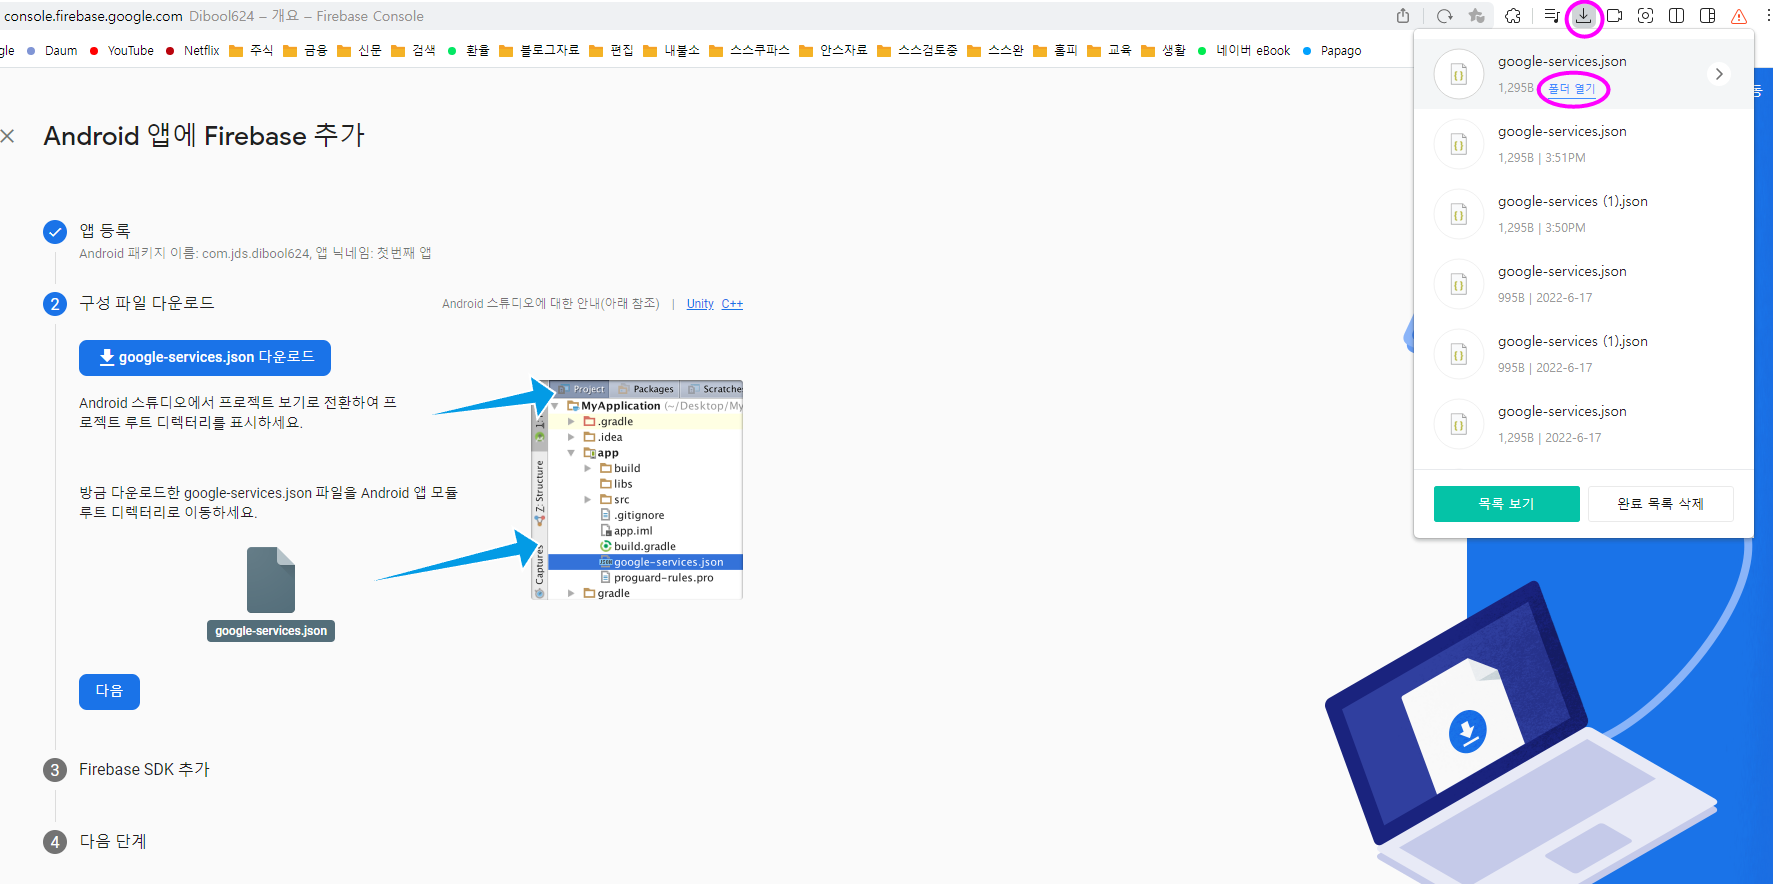
Task: Click the 목록 보기 button
Action: (x=1507, y=504)
